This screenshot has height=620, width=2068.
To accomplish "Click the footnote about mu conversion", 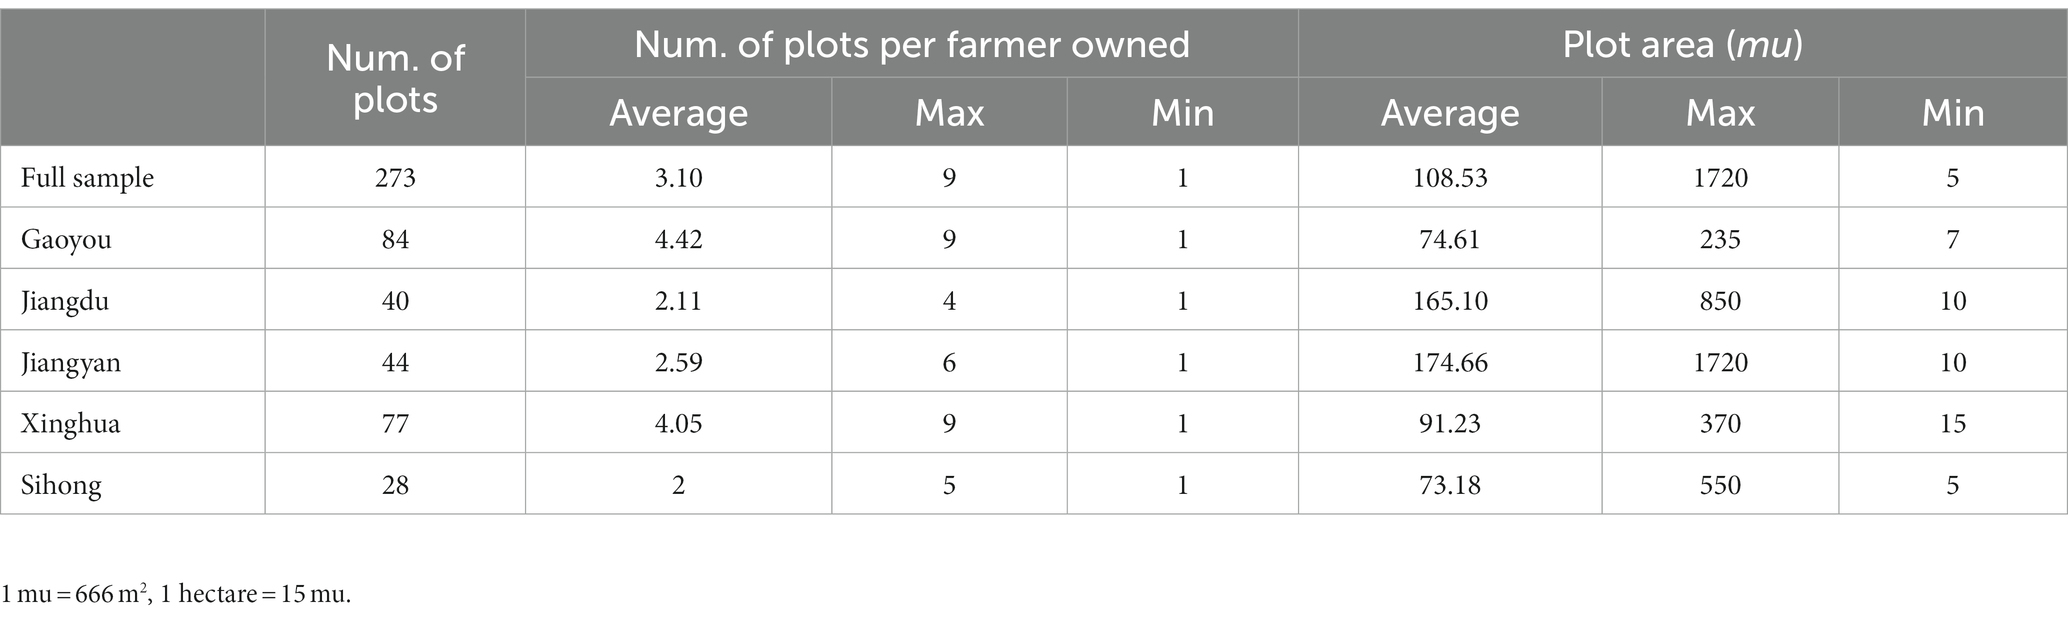I will click(x=177, y=594).
